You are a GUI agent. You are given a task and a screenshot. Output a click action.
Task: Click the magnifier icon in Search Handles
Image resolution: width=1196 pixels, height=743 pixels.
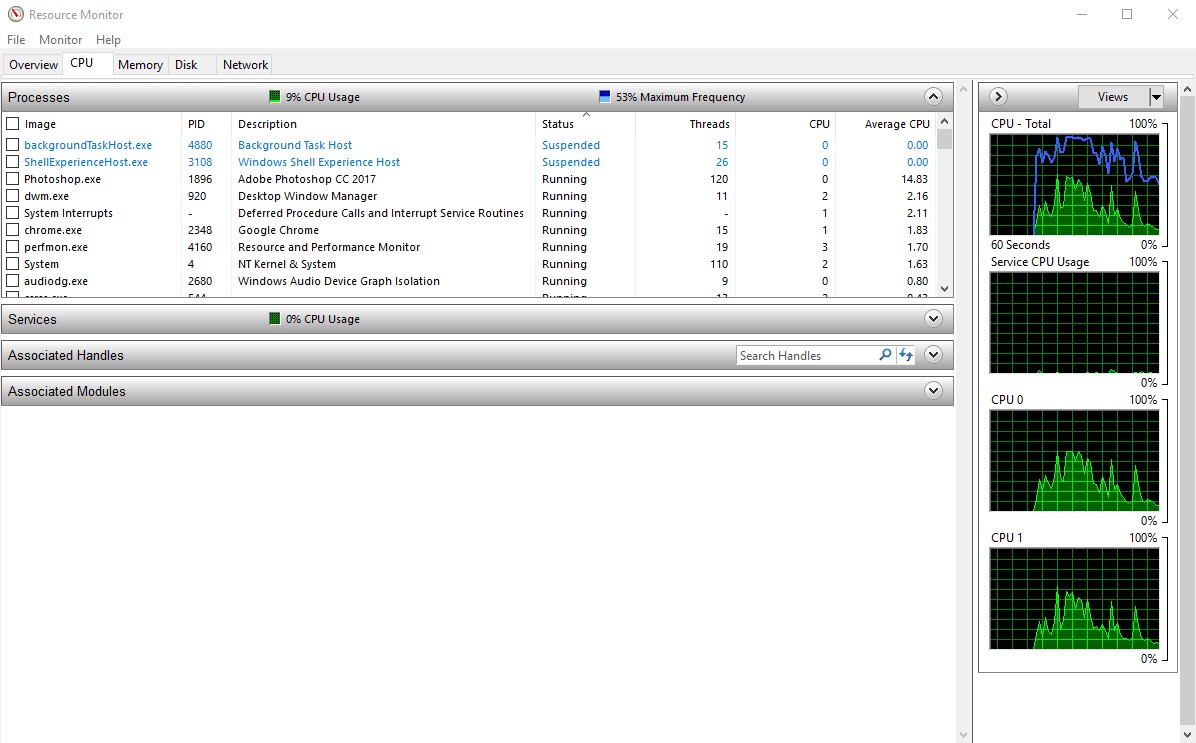[884, 355]
